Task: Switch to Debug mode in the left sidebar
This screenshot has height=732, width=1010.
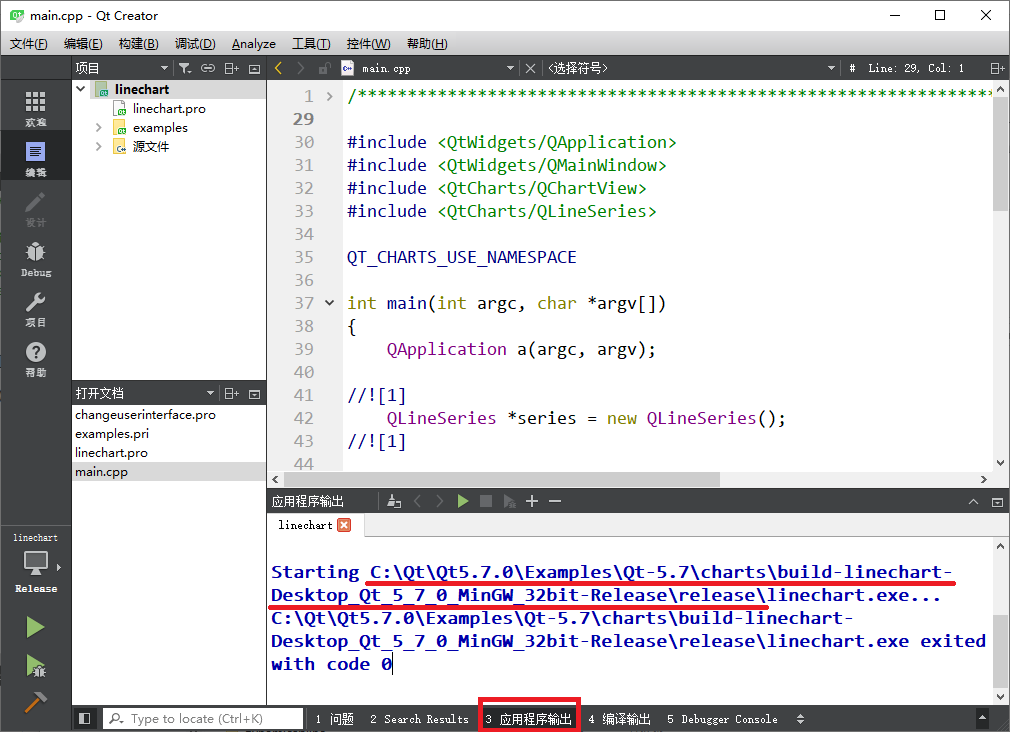Action: [x=35, y=255]
